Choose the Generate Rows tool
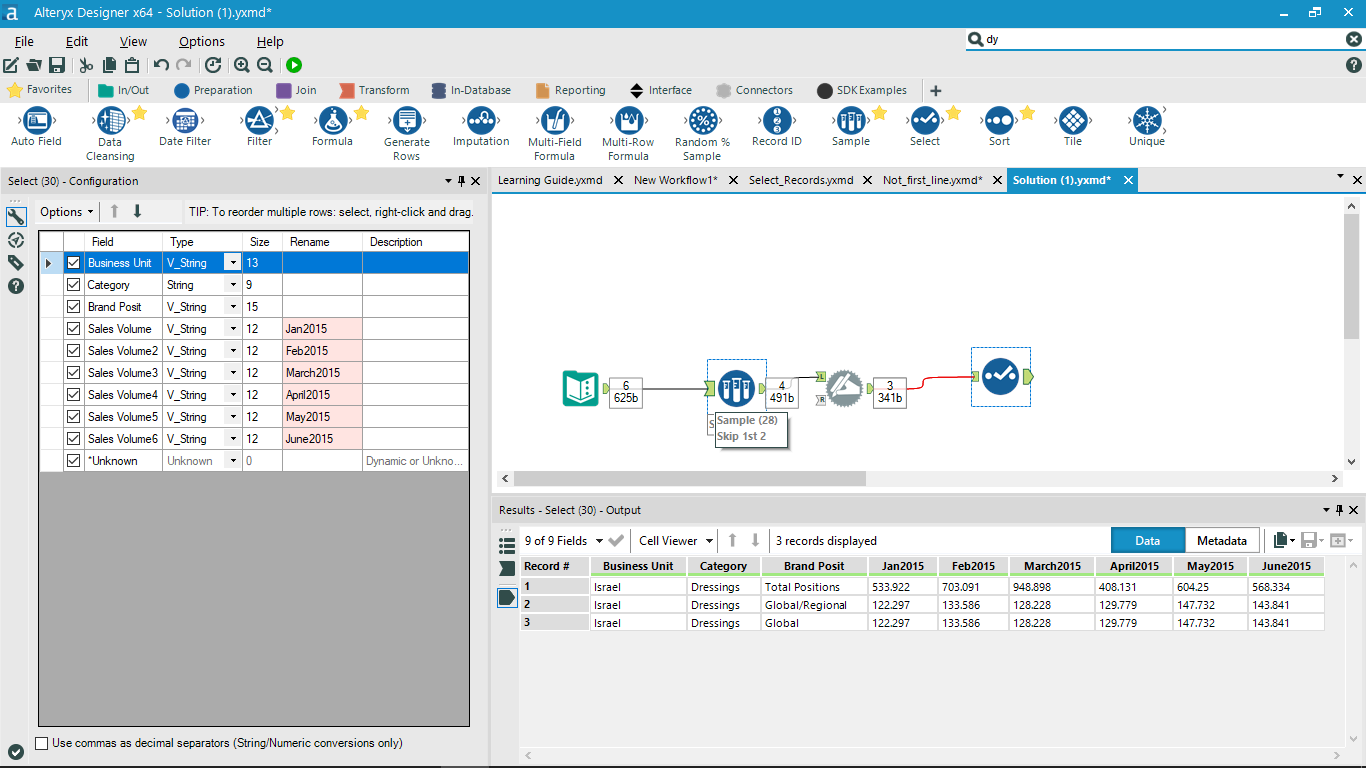The height and width of the screenshot is (768, 1366). click(407, 123)
